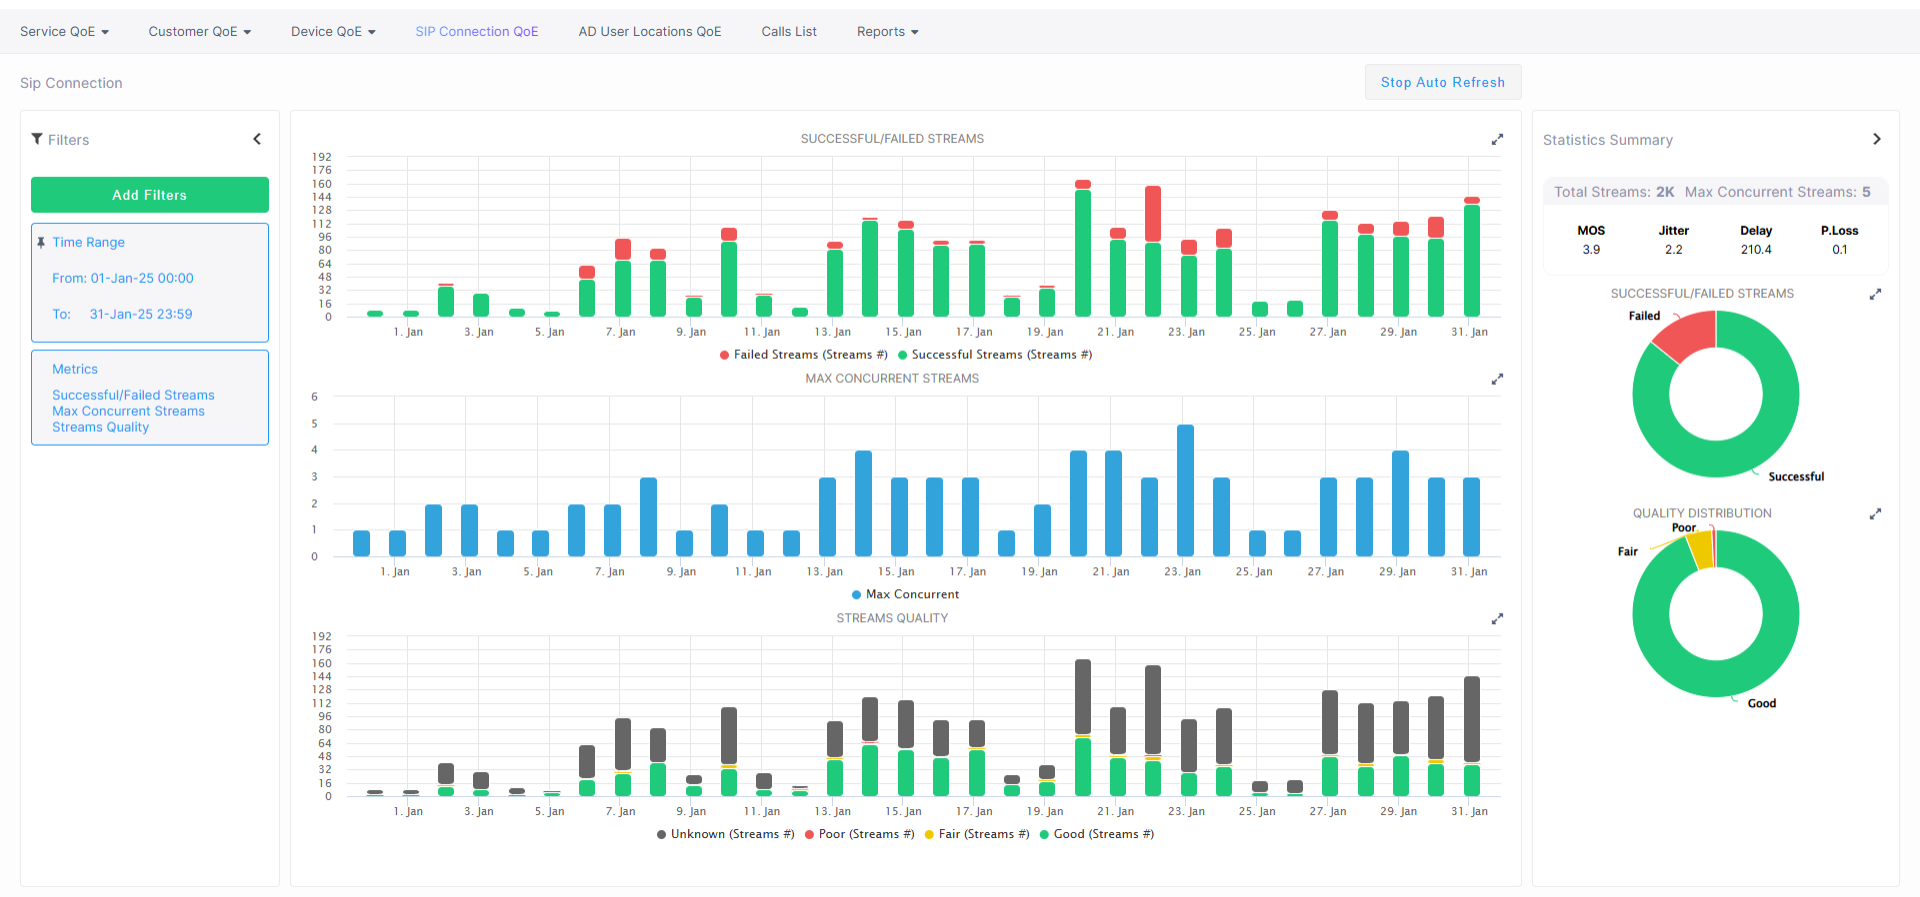Click the Add Filters button

coord(150,195)
